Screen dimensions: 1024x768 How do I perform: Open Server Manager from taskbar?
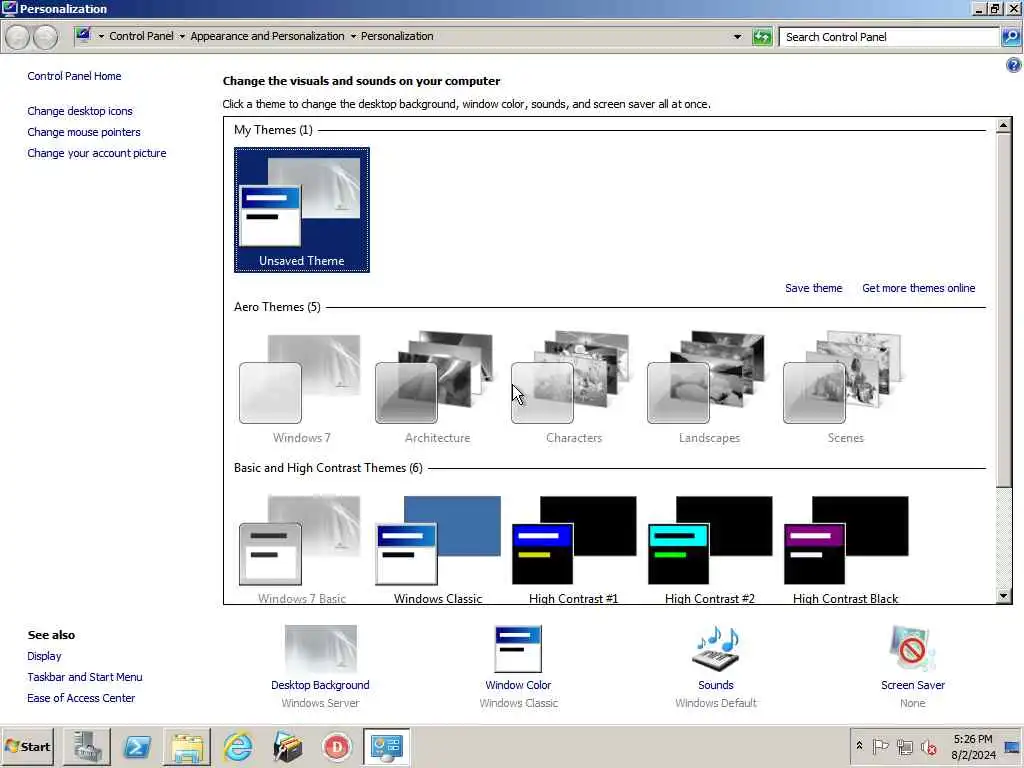click(x=86, y=747)
